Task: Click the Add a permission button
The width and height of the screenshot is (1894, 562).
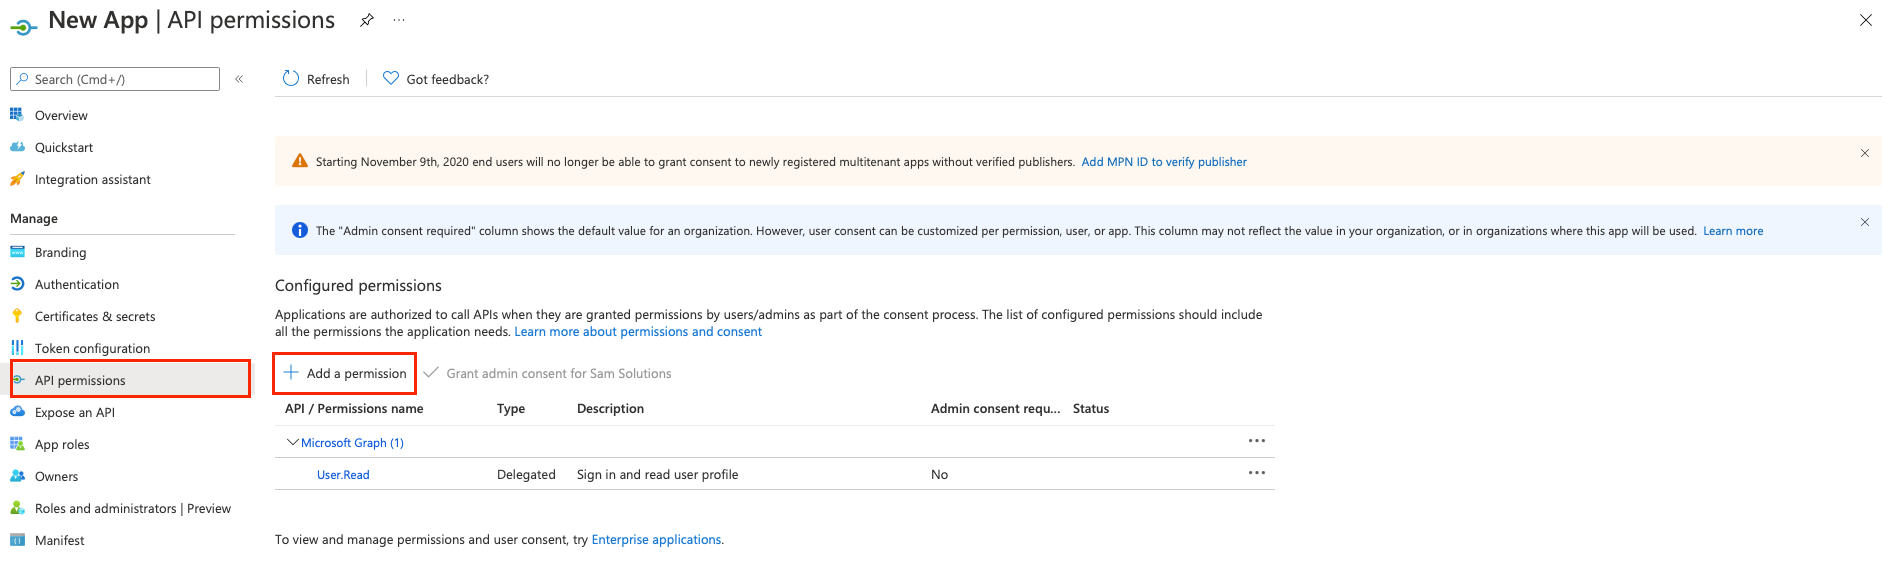Action: [345, 373]
